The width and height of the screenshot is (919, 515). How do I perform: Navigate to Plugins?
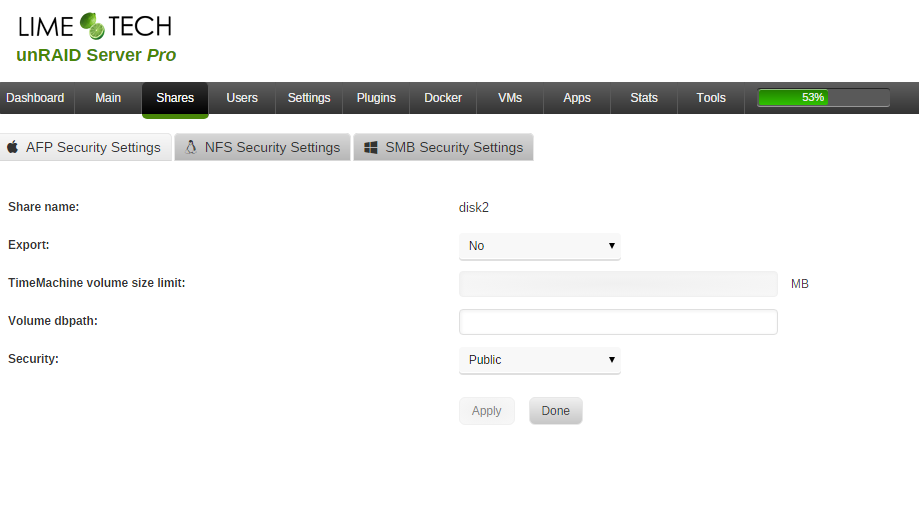(x=376, y=98)
